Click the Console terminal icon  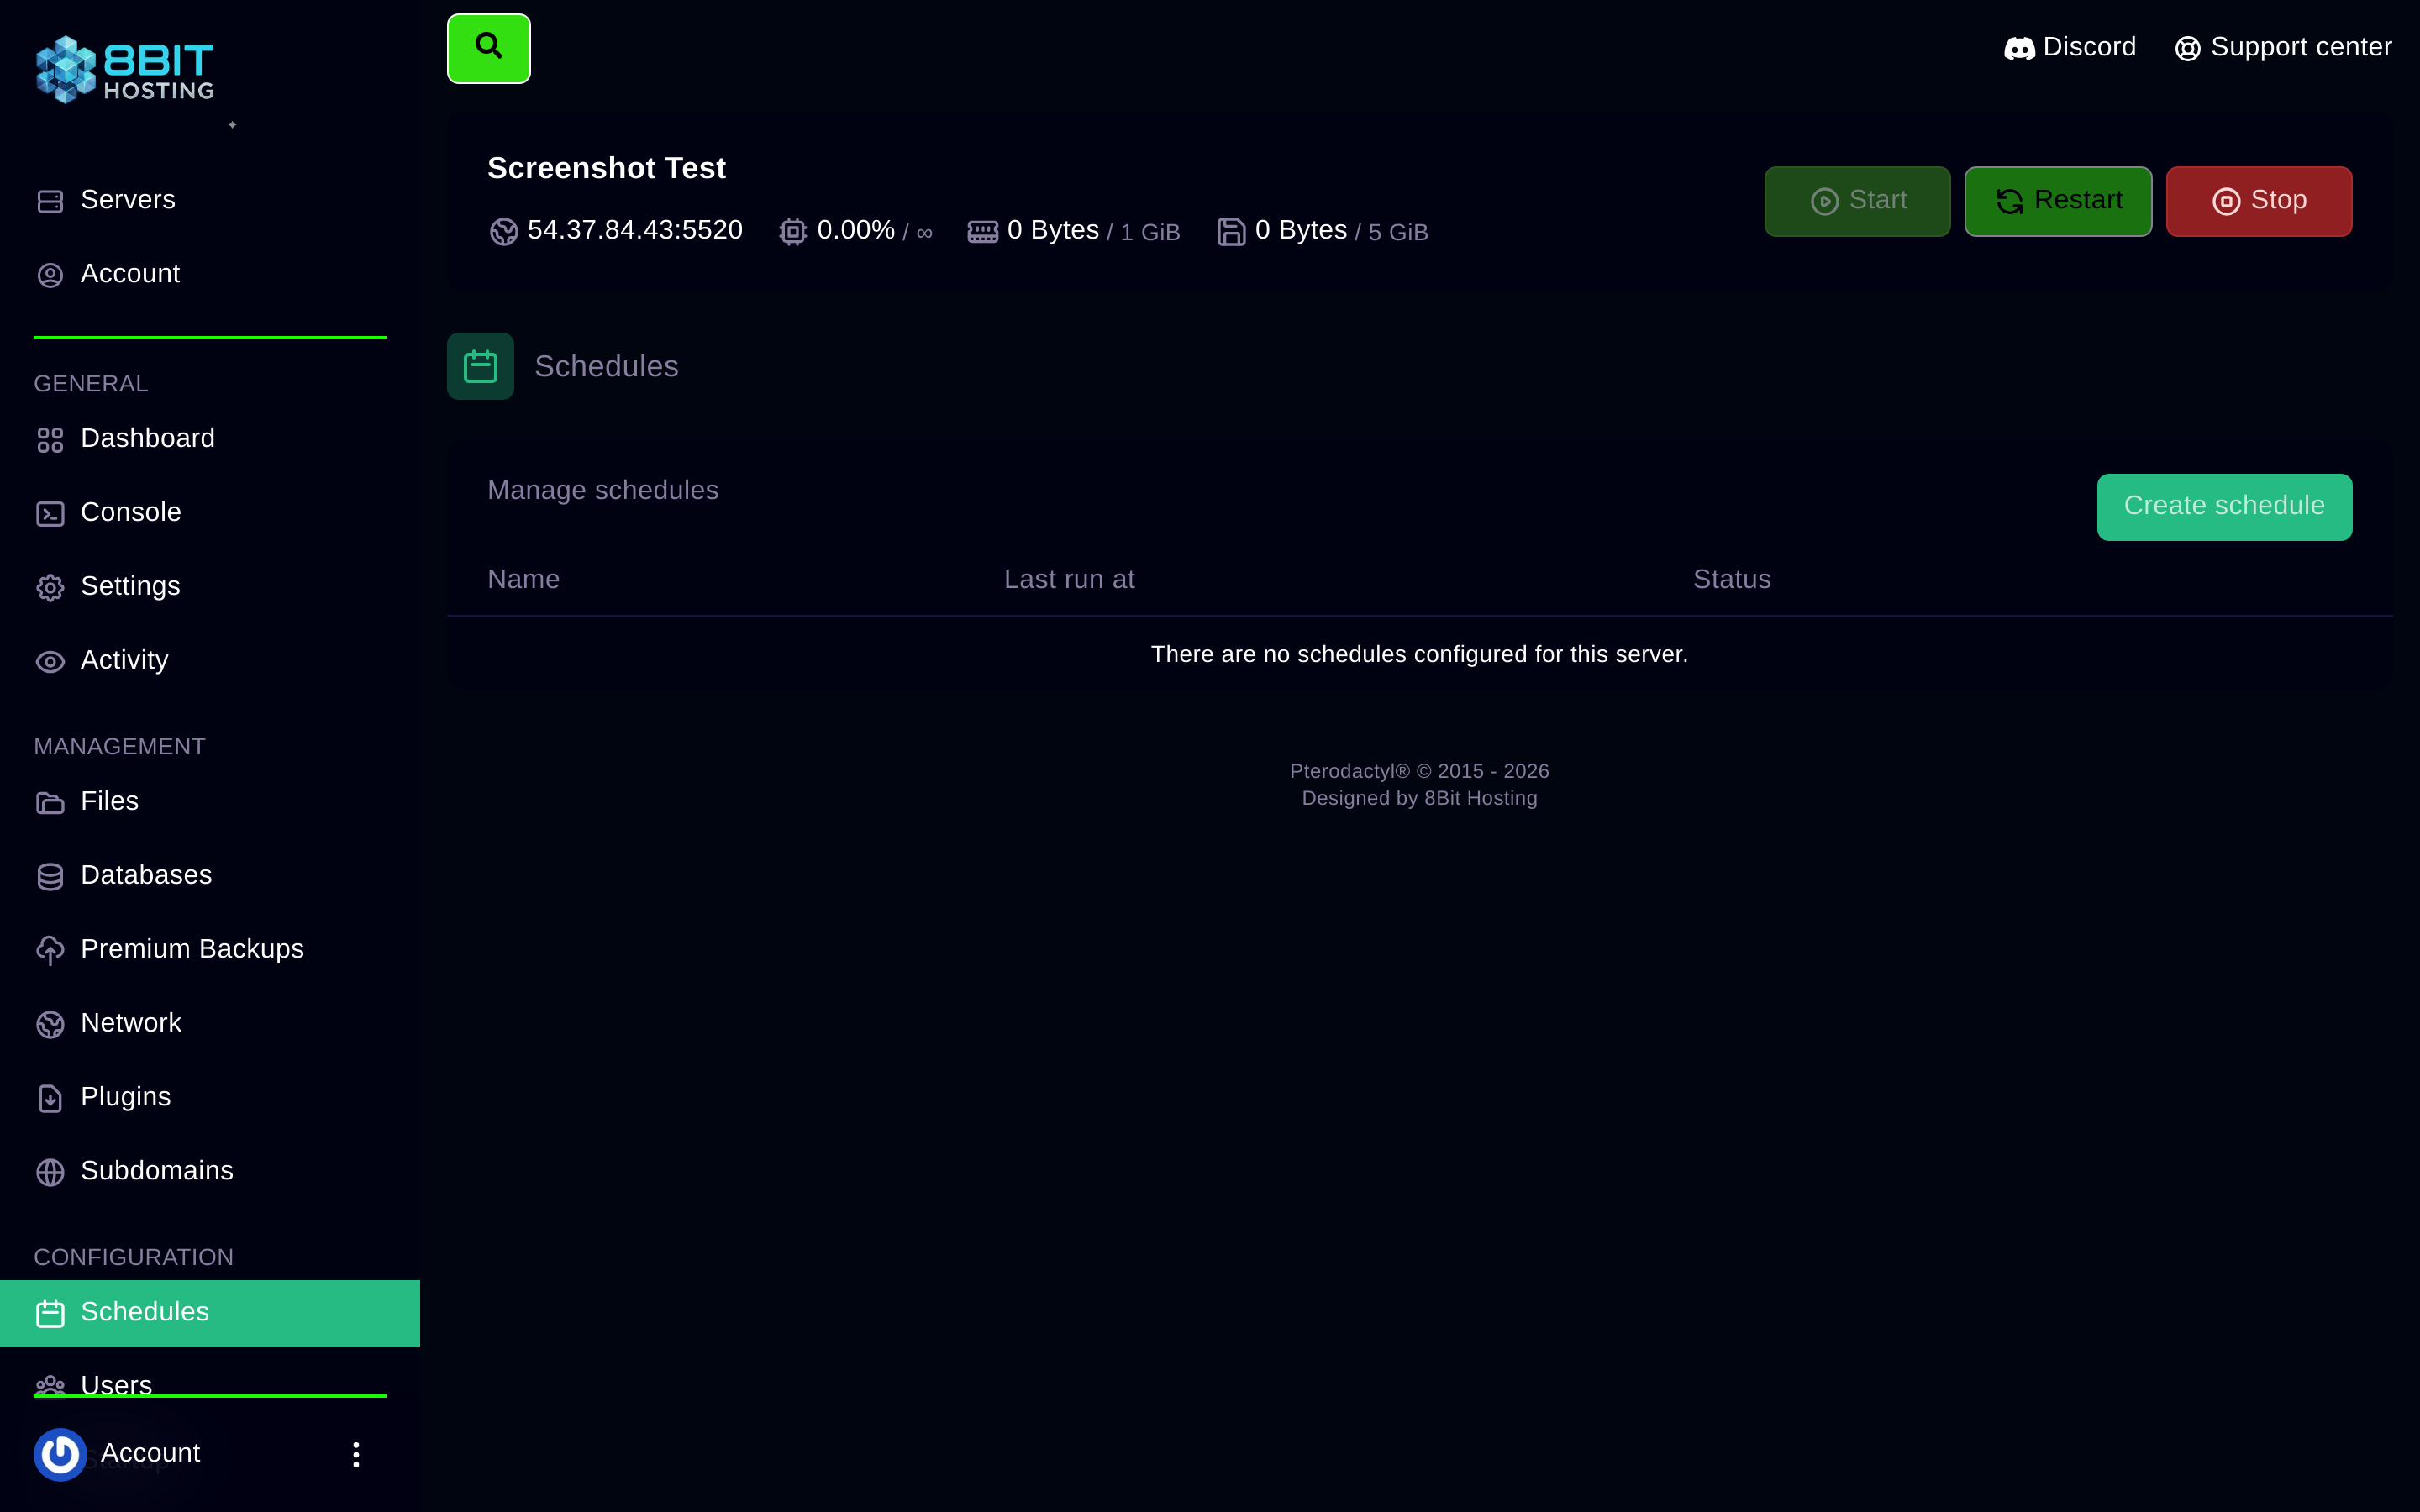pos(50,513)
